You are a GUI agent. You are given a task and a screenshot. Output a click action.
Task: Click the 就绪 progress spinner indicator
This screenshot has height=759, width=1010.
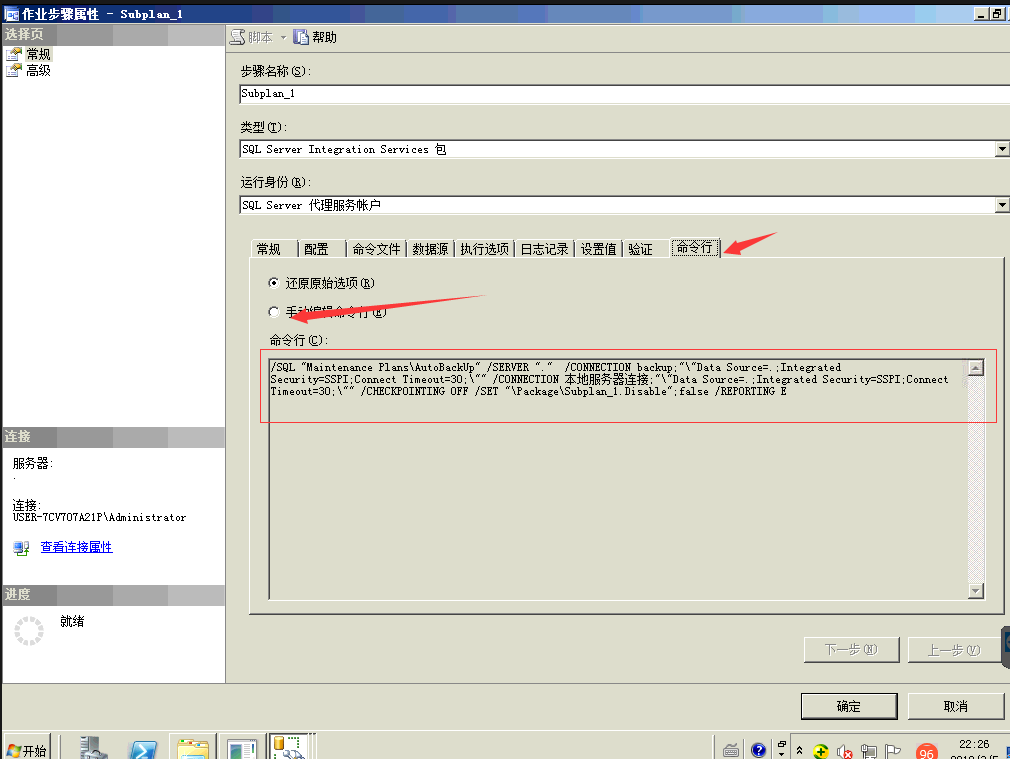29,631
